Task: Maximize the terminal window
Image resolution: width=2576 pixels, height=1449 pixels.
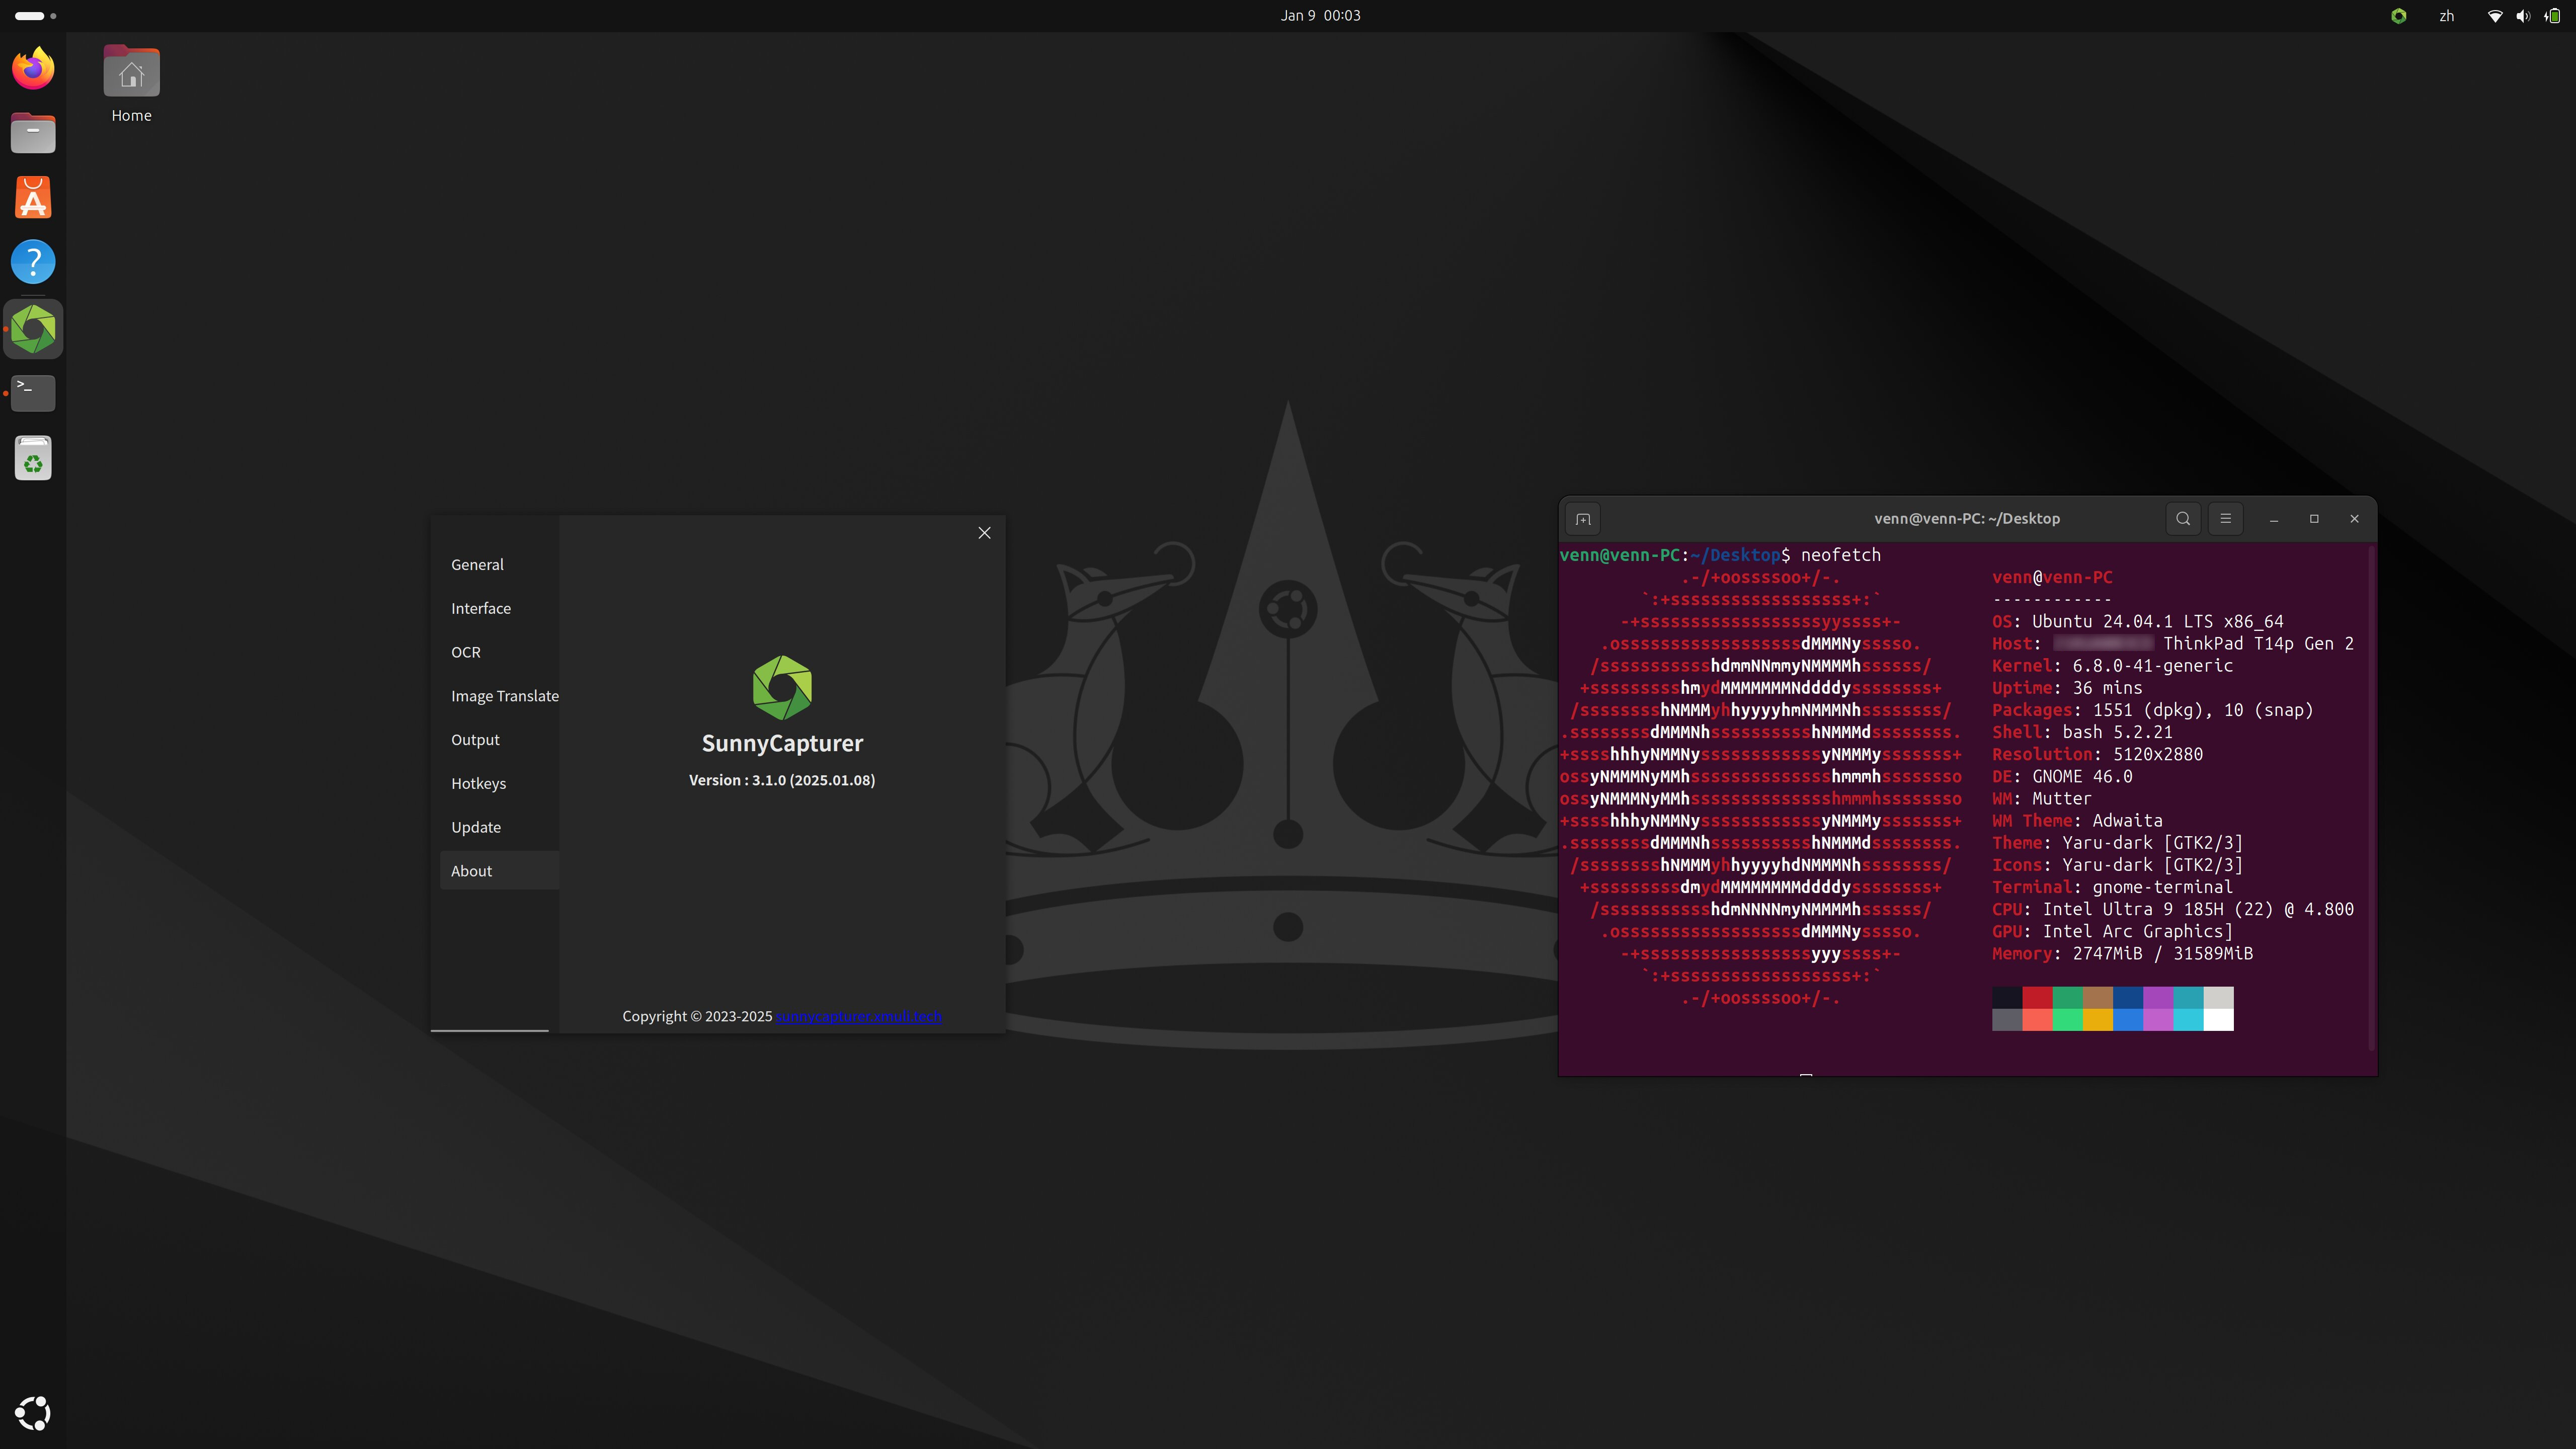Action: point(2314,519)
